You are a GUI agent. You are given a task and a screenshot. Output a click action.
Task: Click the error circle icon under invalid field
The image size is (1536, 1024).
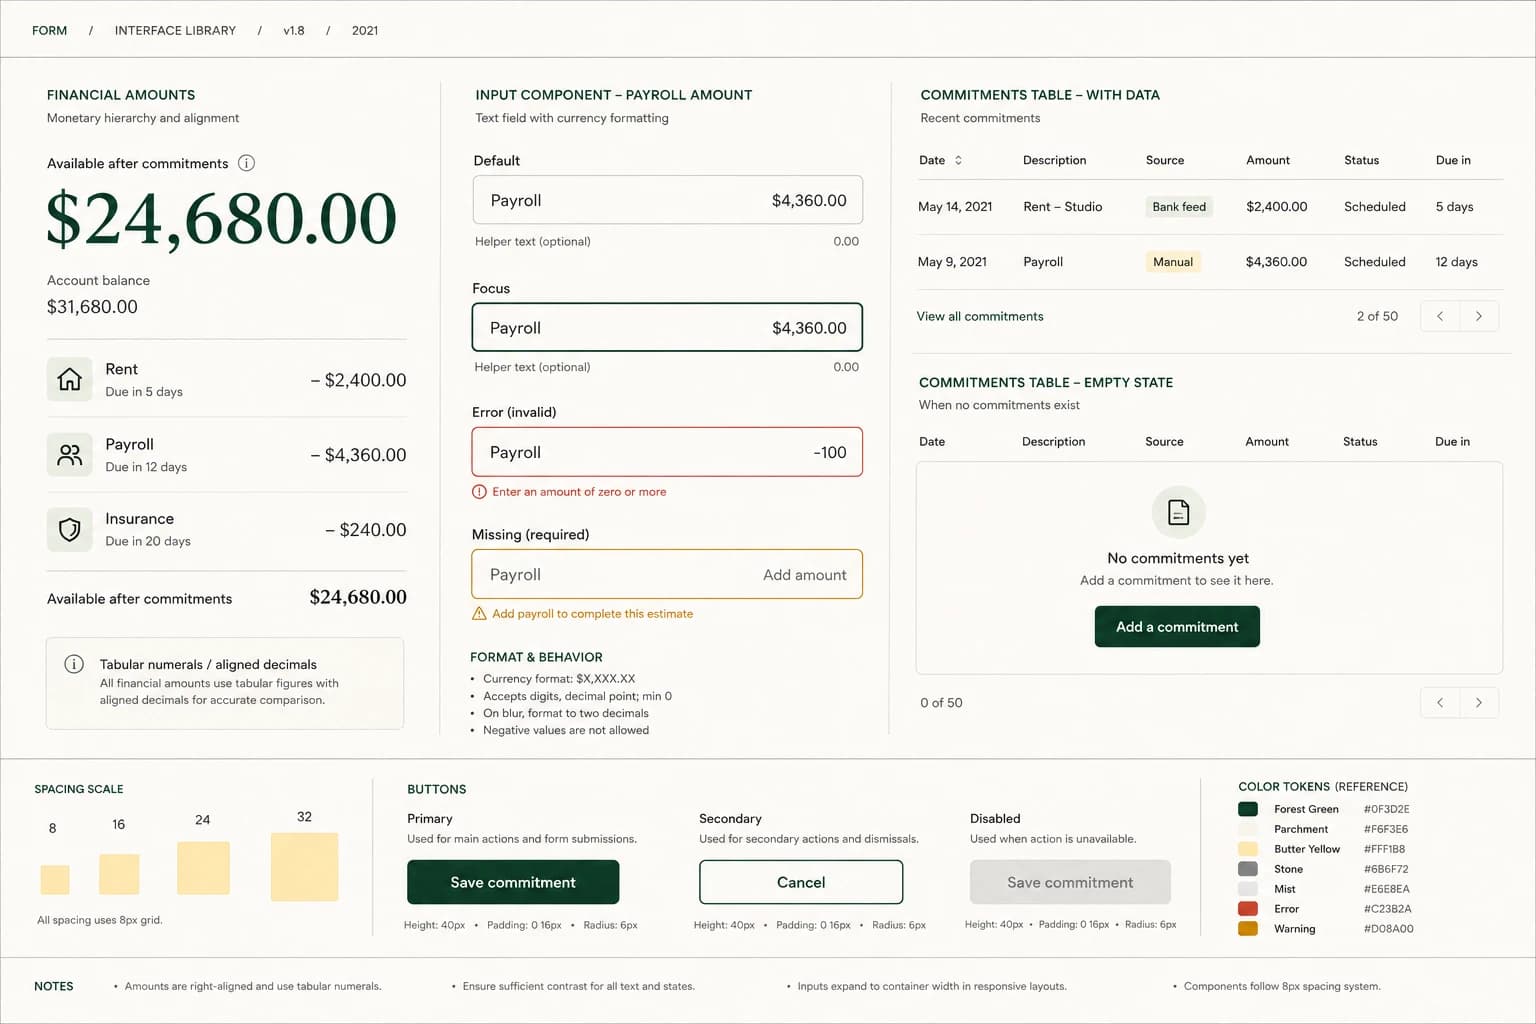click(x=479, y=492)
